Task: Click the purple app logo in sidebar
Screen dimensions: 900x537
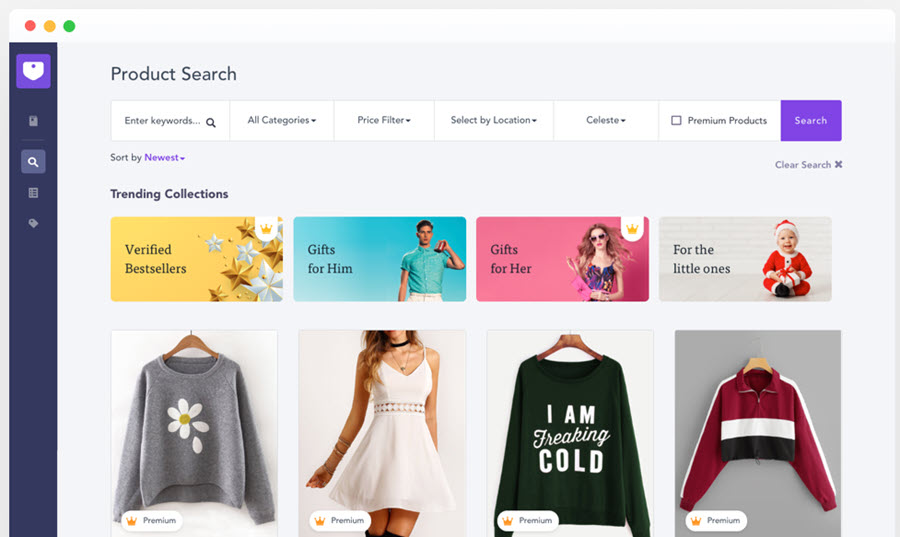Action: point(33,71)
